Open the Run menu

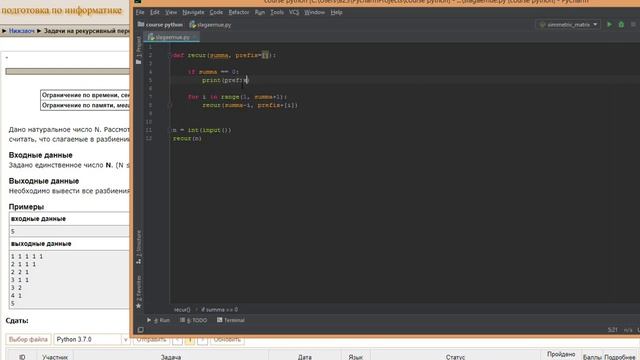[x=260, y=12]
